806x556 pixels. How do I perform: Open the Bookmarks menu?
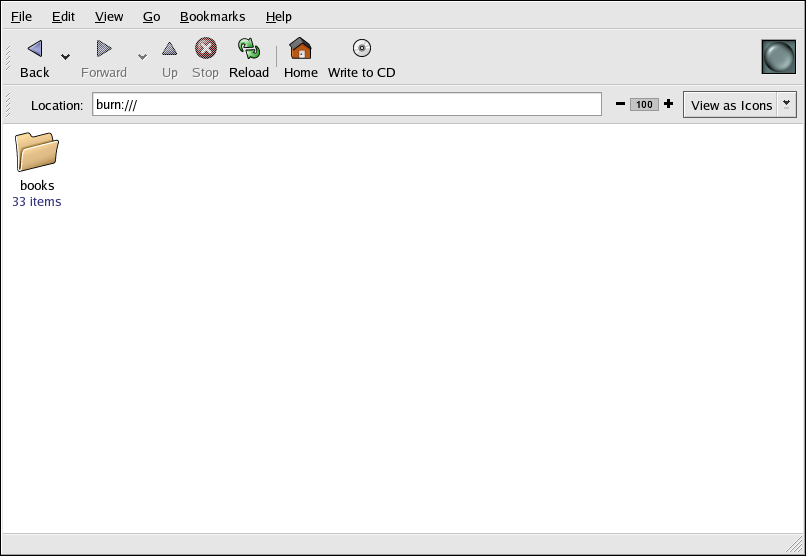(x=212, y=17)
